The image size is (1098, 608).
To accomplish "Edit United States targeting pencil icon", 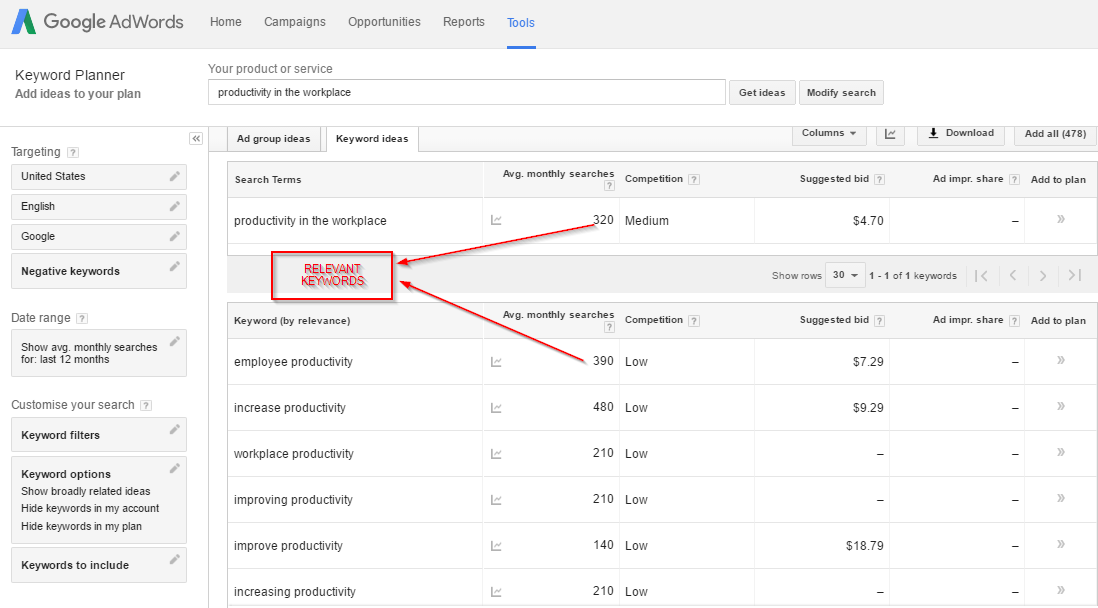I will (x=175, y=177).
